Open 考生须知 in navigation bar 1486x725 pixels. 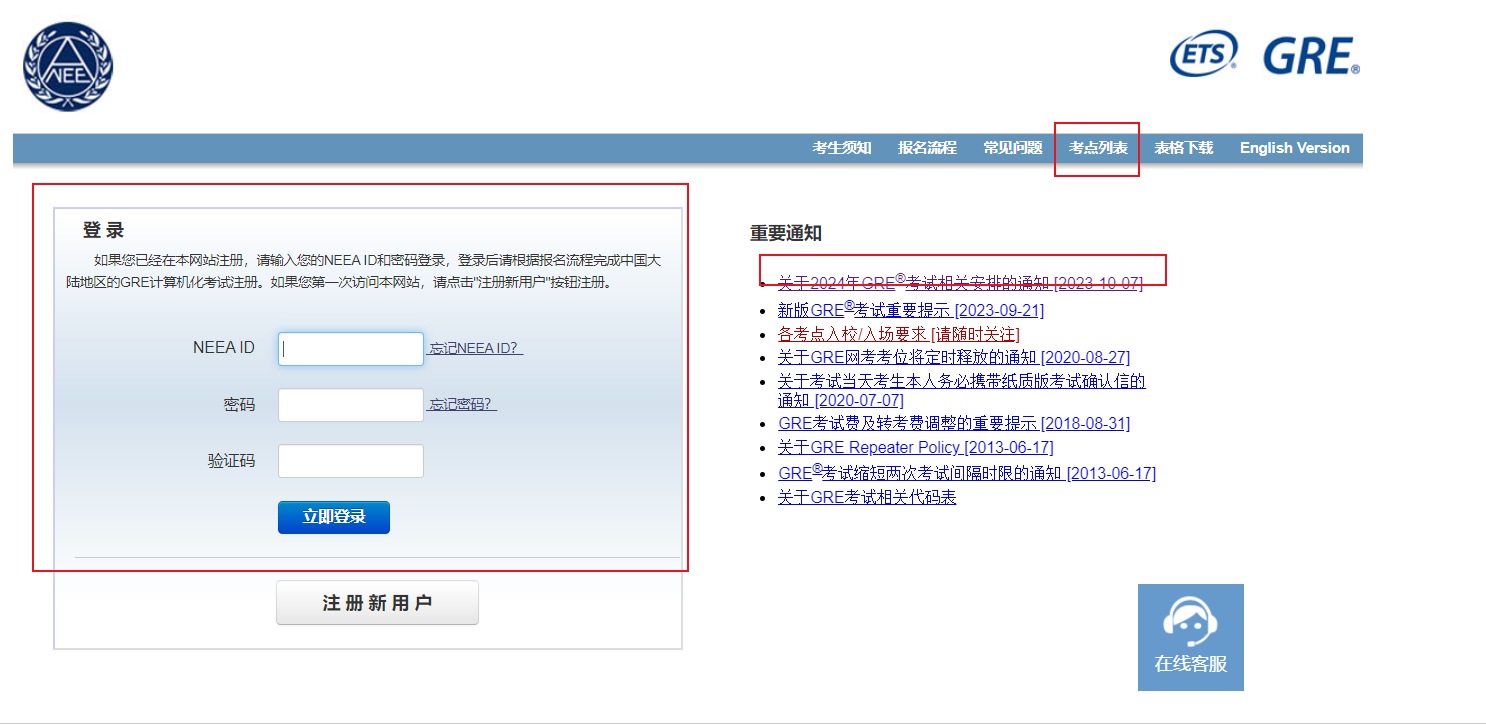[841, 148]
